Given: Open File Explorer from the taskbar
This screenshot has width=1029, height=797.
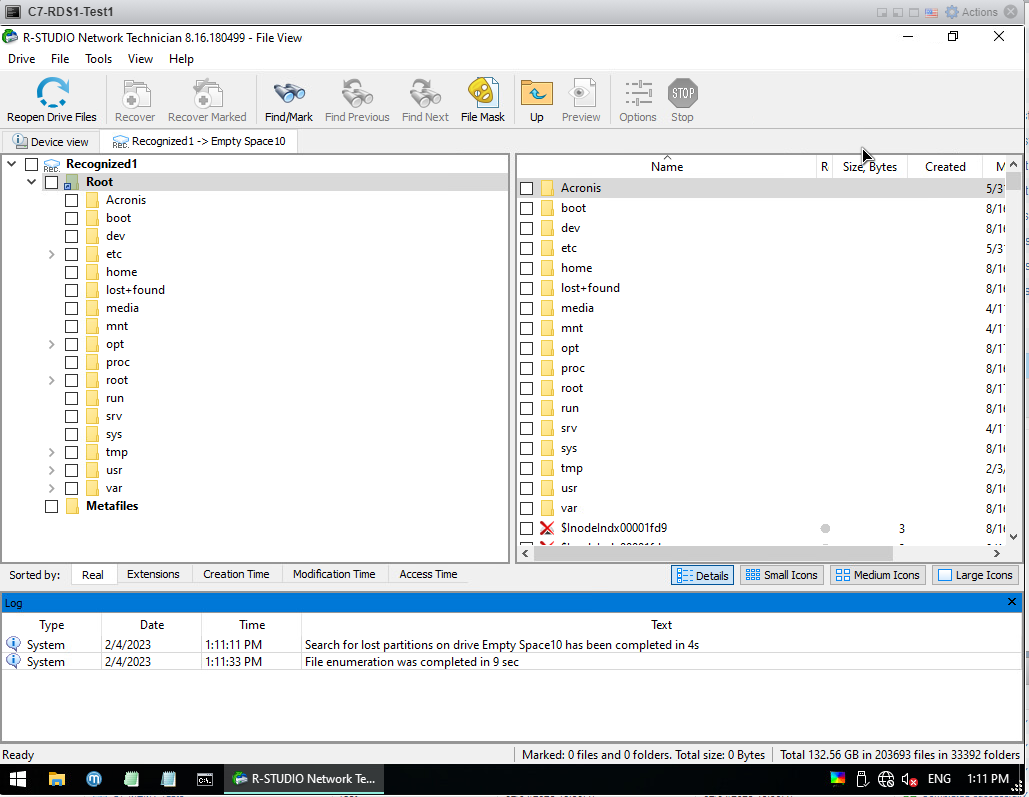Looking at the screenshot, I should (x=57, y=779).
